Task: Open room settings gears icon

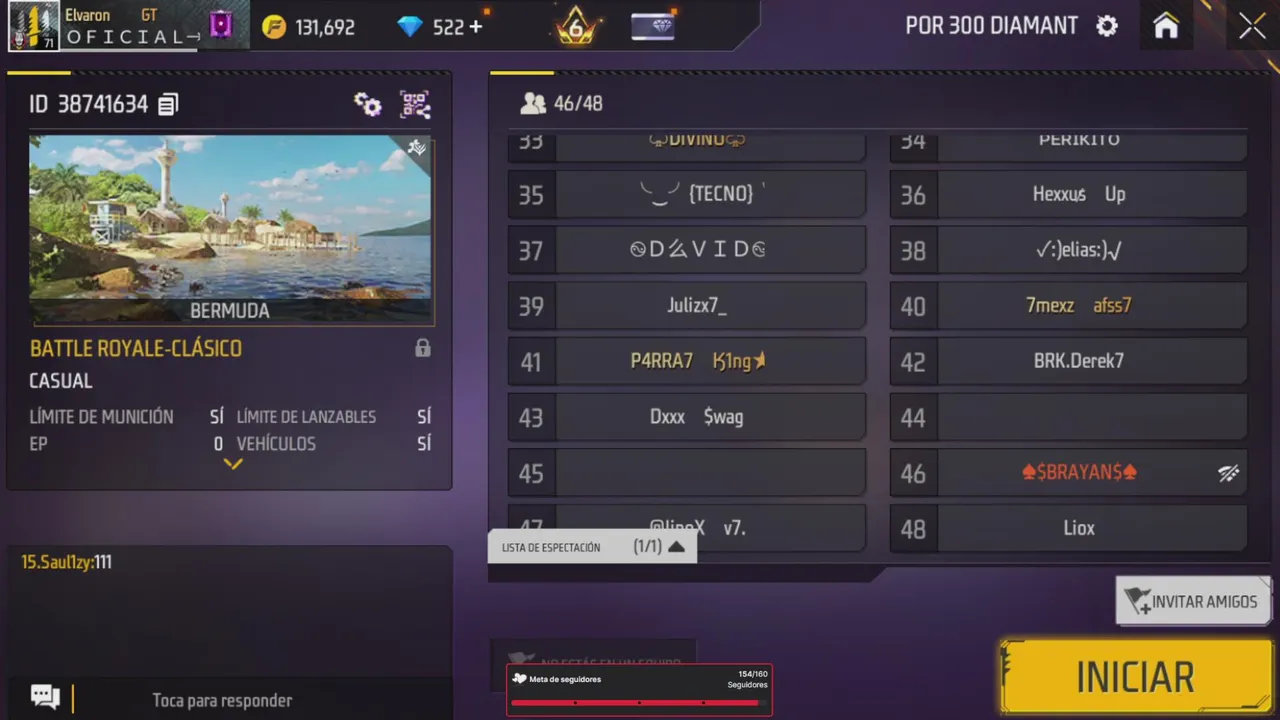Action: point(367,104)
